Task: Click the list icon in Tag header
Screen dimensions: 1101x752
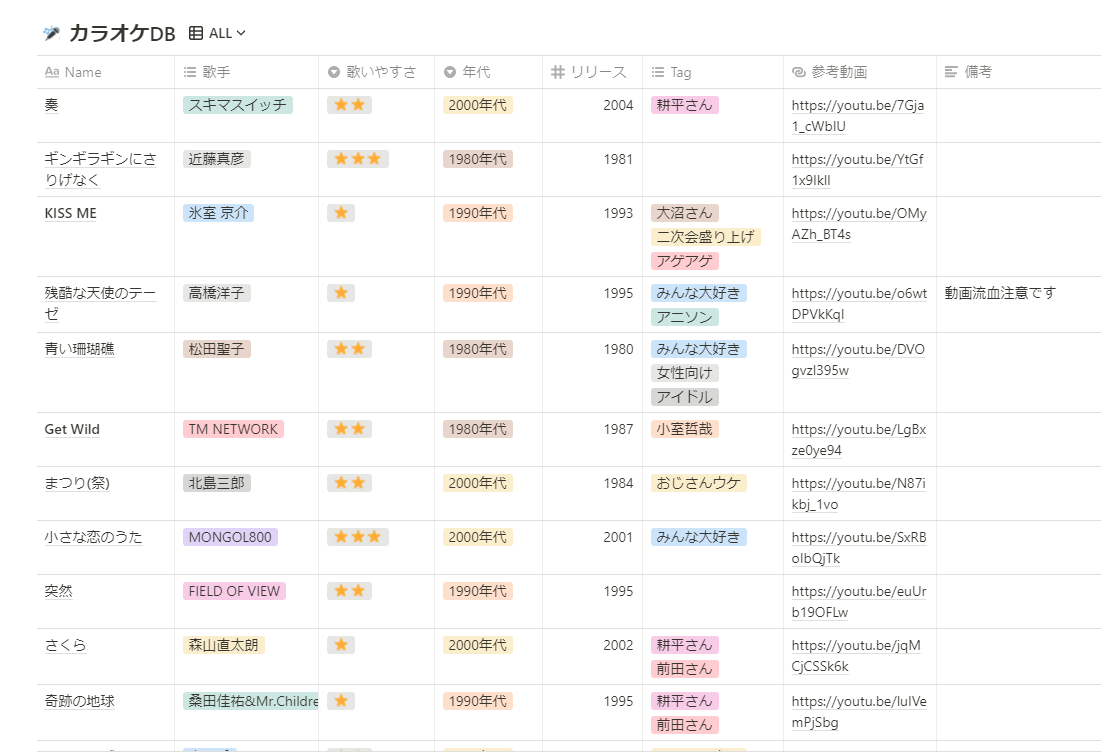Action: pos(658,72)
